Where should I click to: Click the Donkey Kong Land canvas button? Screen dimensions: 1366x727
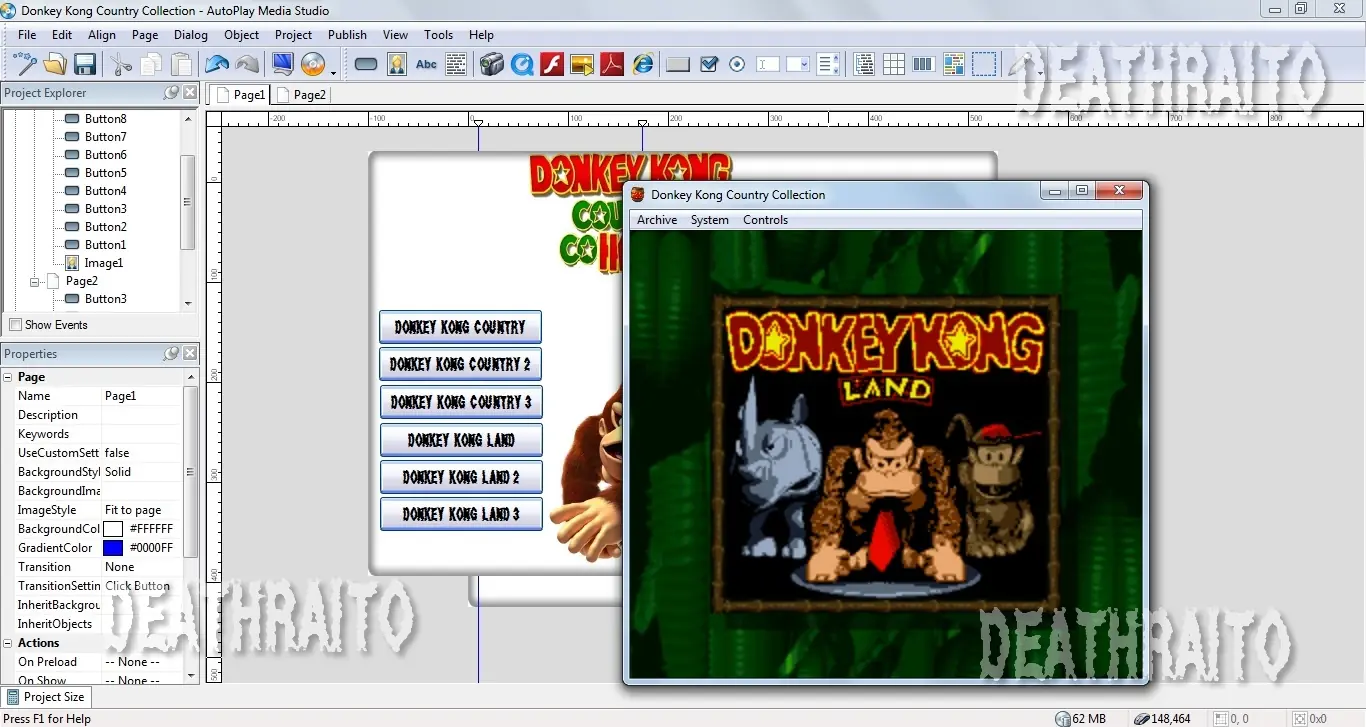pos(460,439)
